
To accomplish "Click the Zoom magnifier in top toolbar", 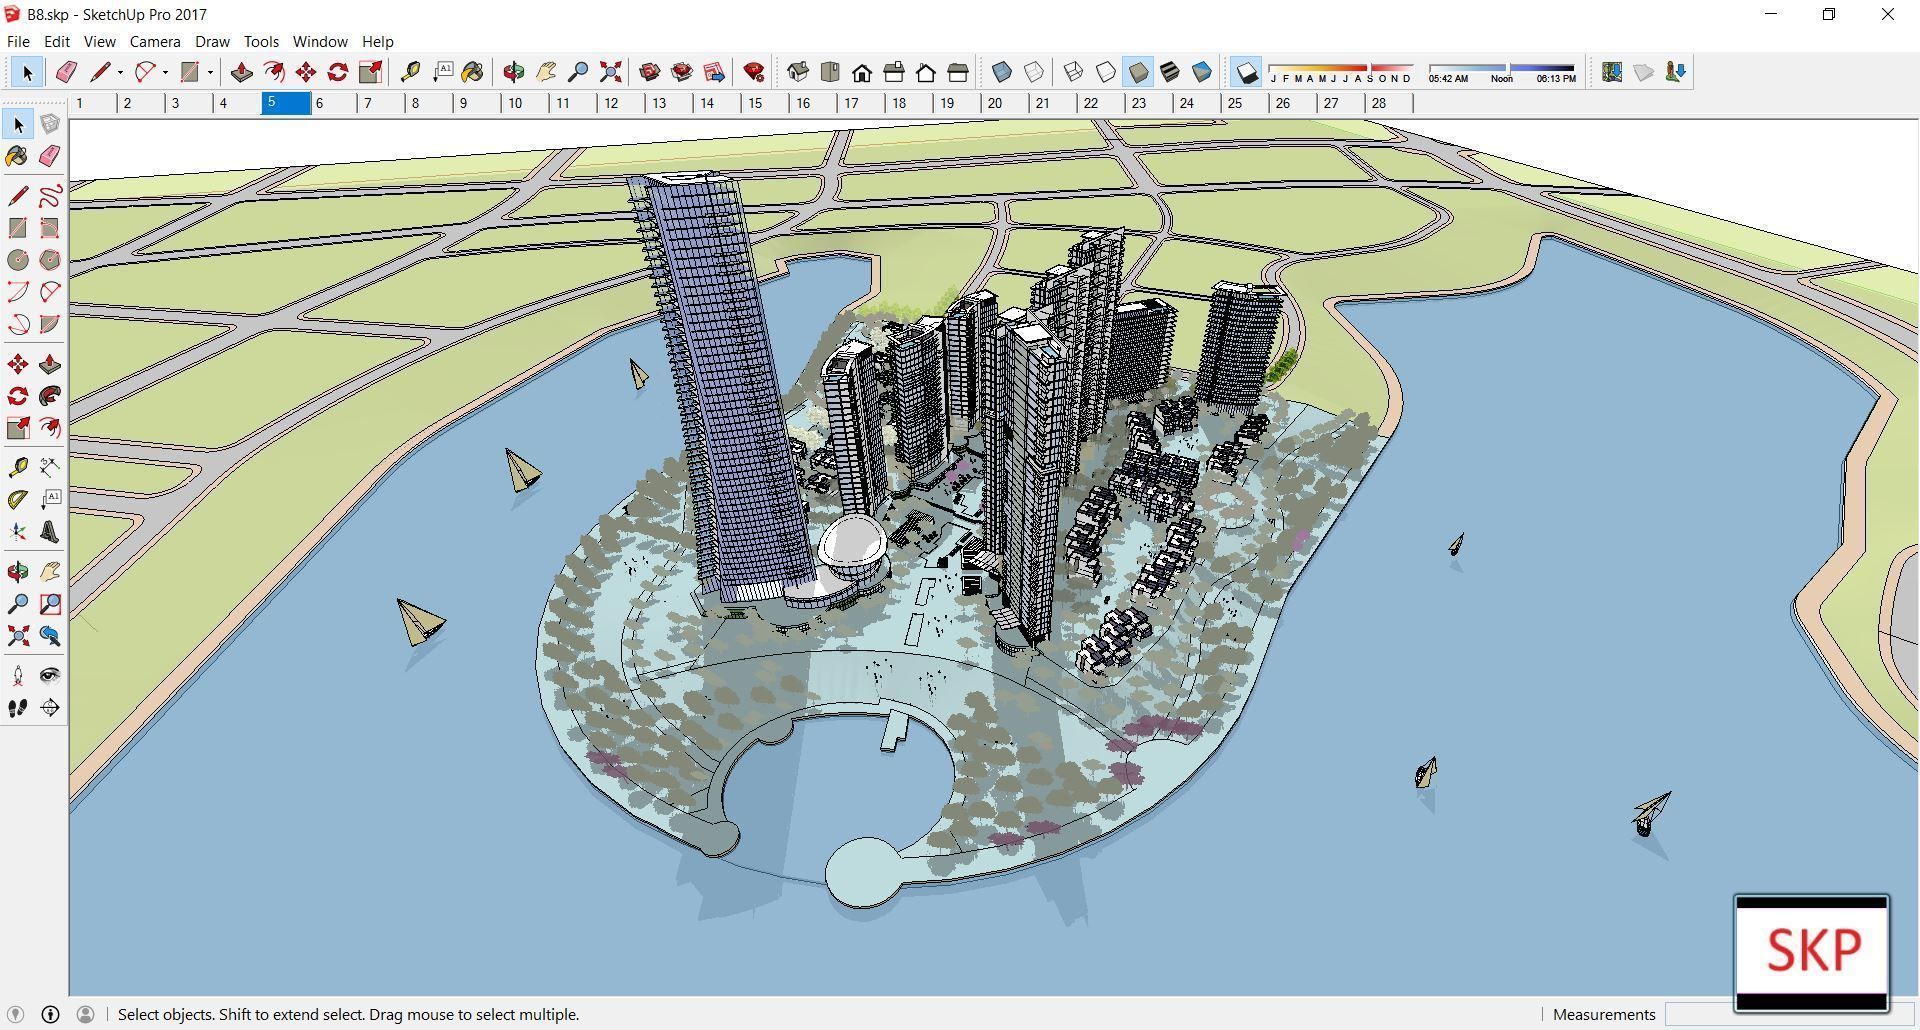I will [578, 72].
